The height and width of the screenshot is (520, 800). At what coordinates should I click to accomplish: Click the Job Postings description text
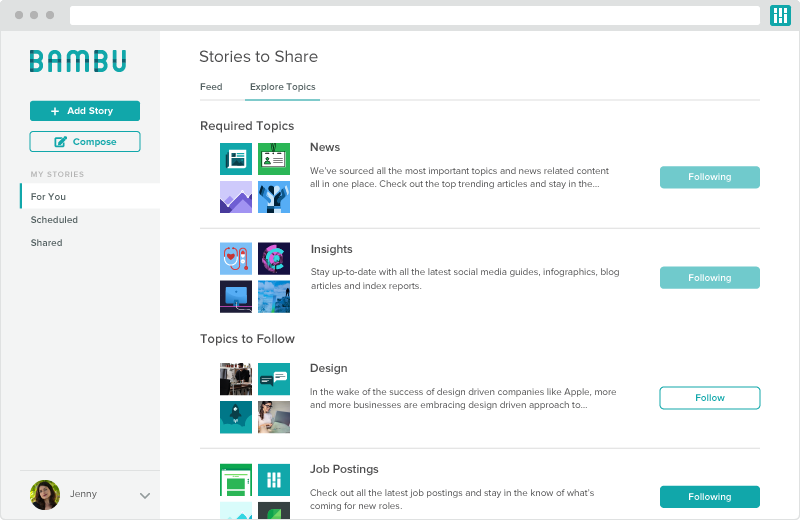452,499
